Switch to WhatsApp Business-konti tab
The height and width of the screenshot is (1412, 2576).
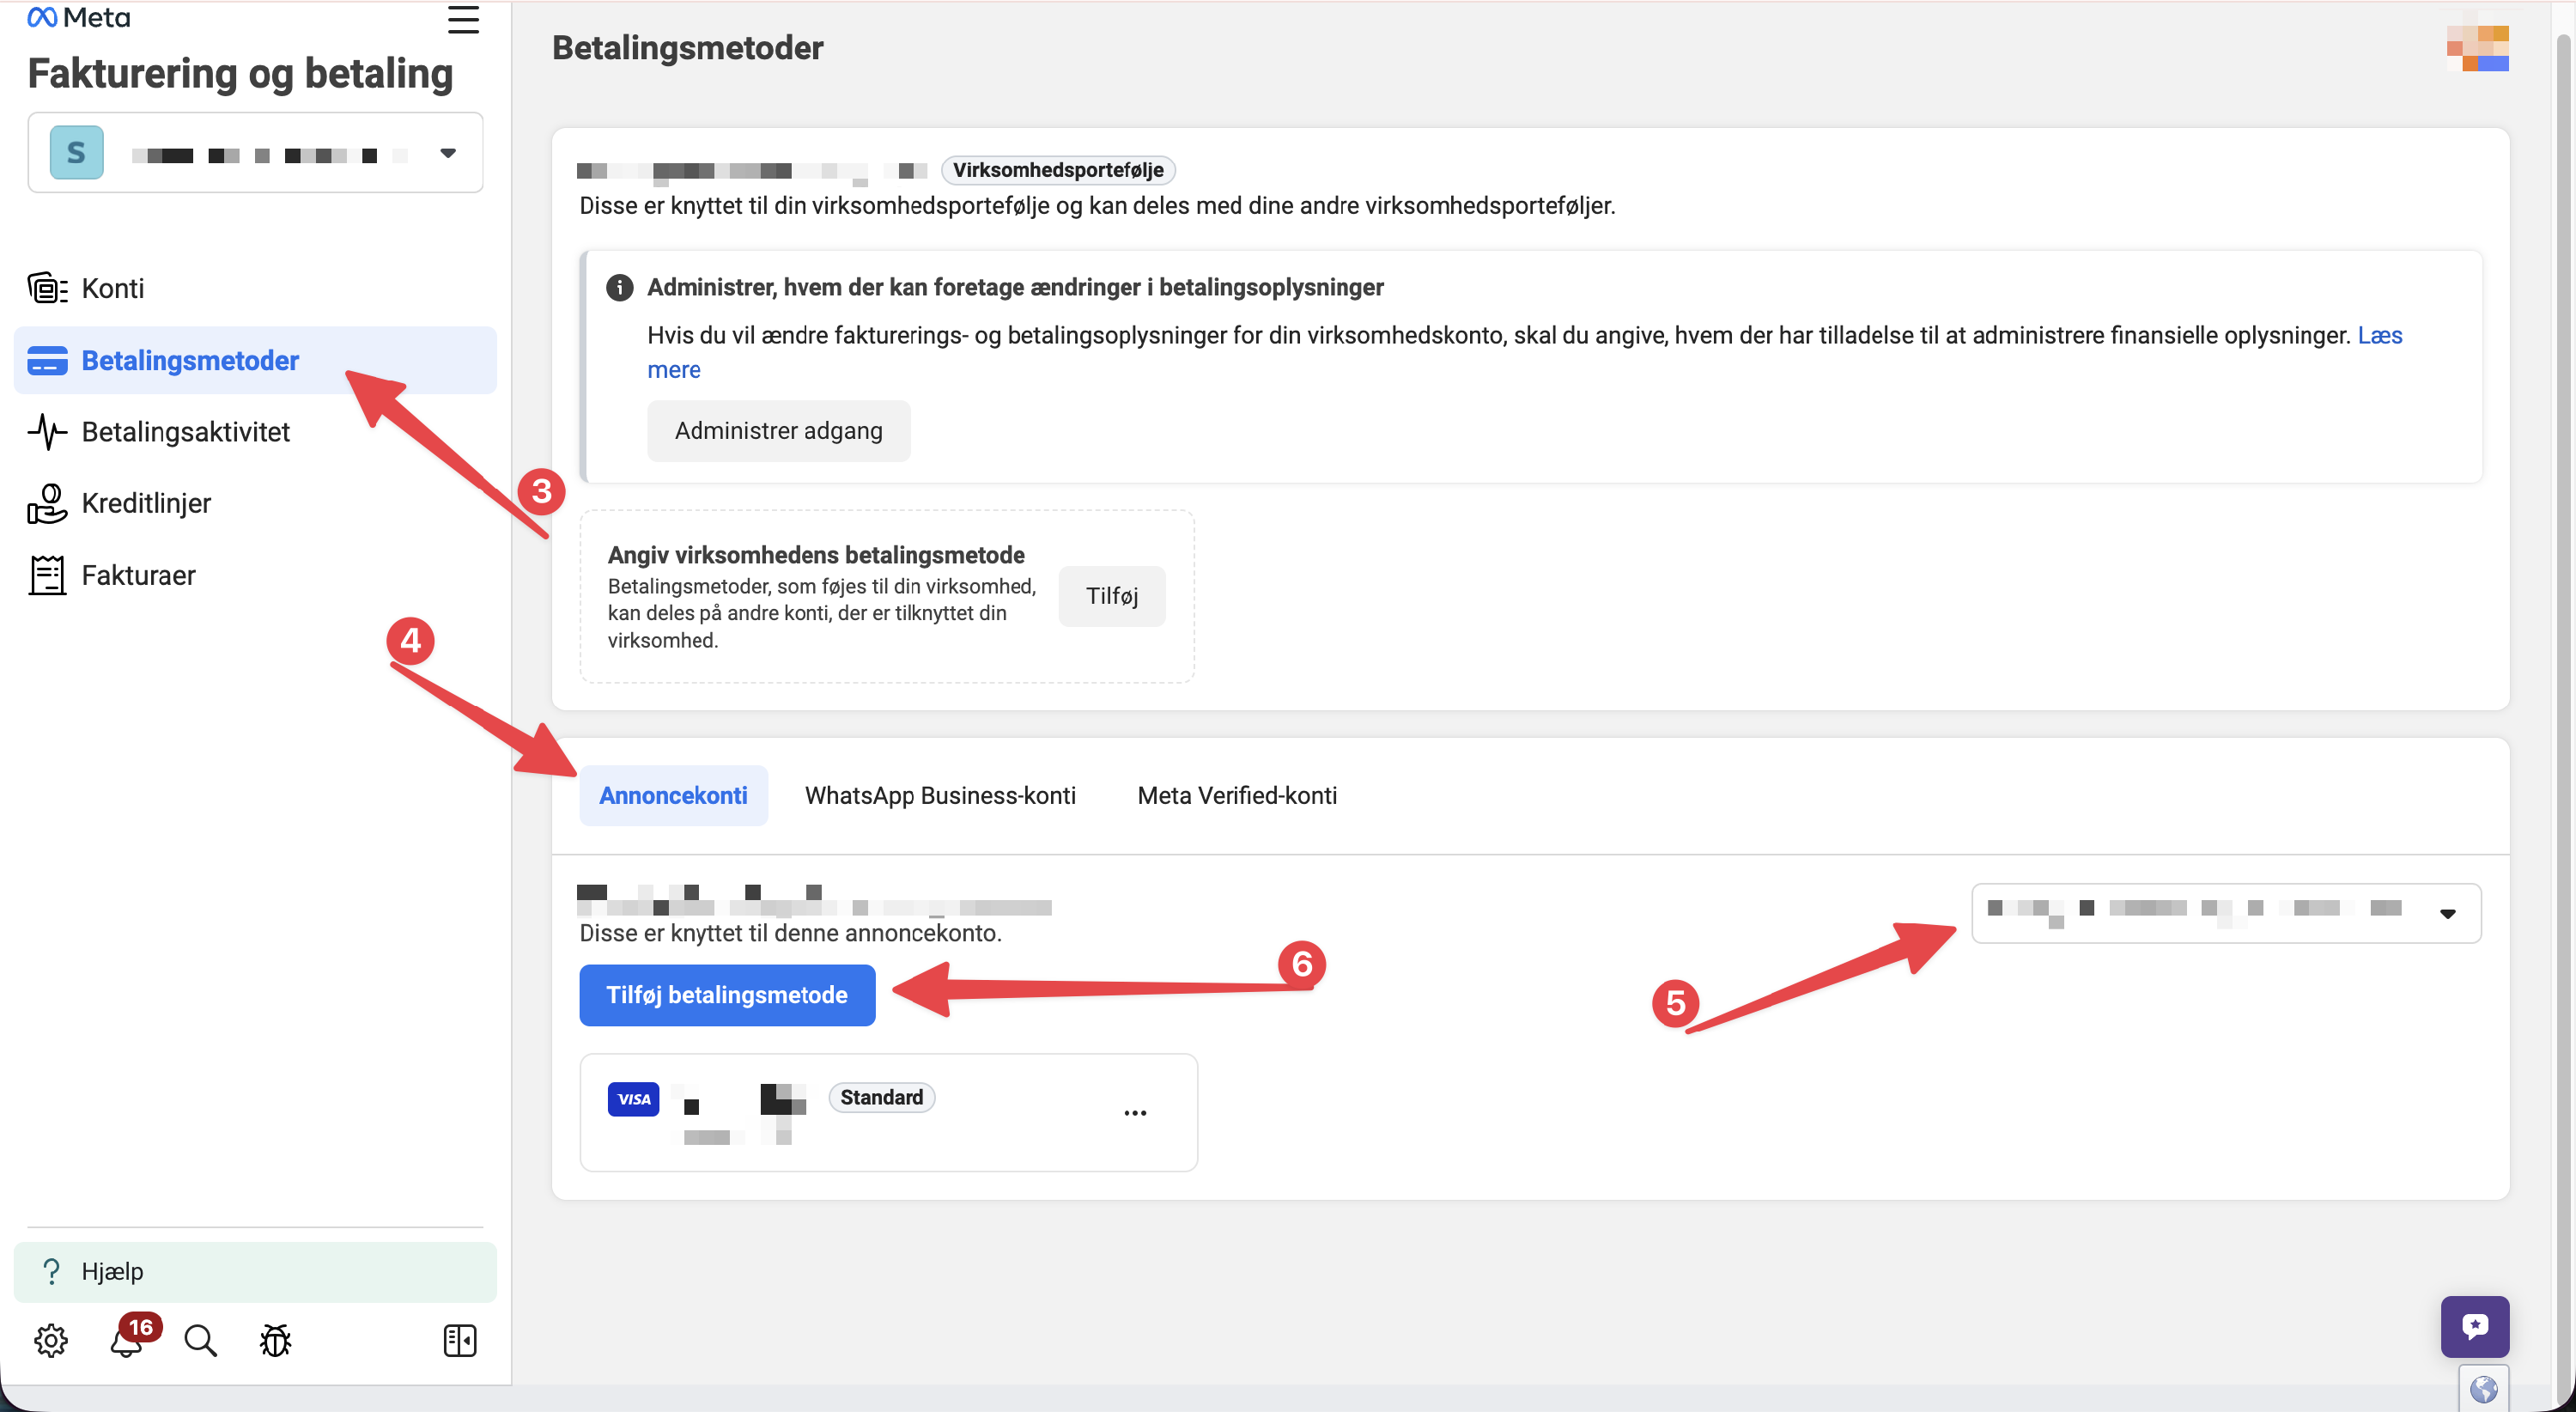click(x=940, y=796)
